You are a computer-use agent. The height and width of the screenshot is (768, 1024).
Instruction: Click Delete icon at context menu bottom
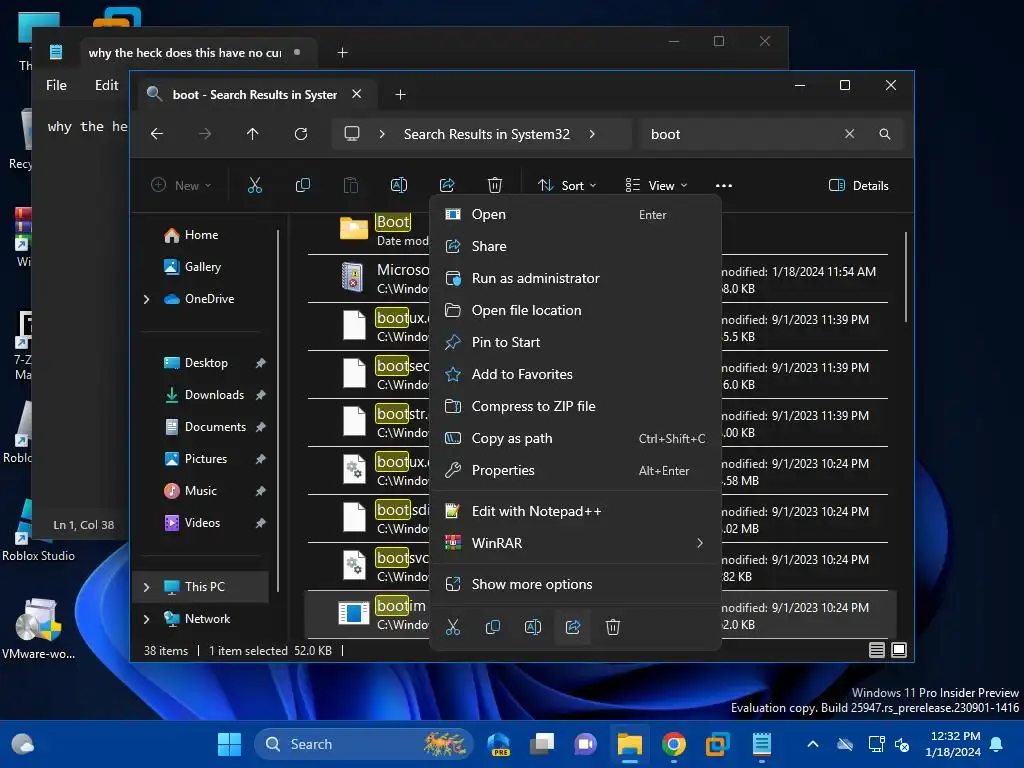point(613,627)
